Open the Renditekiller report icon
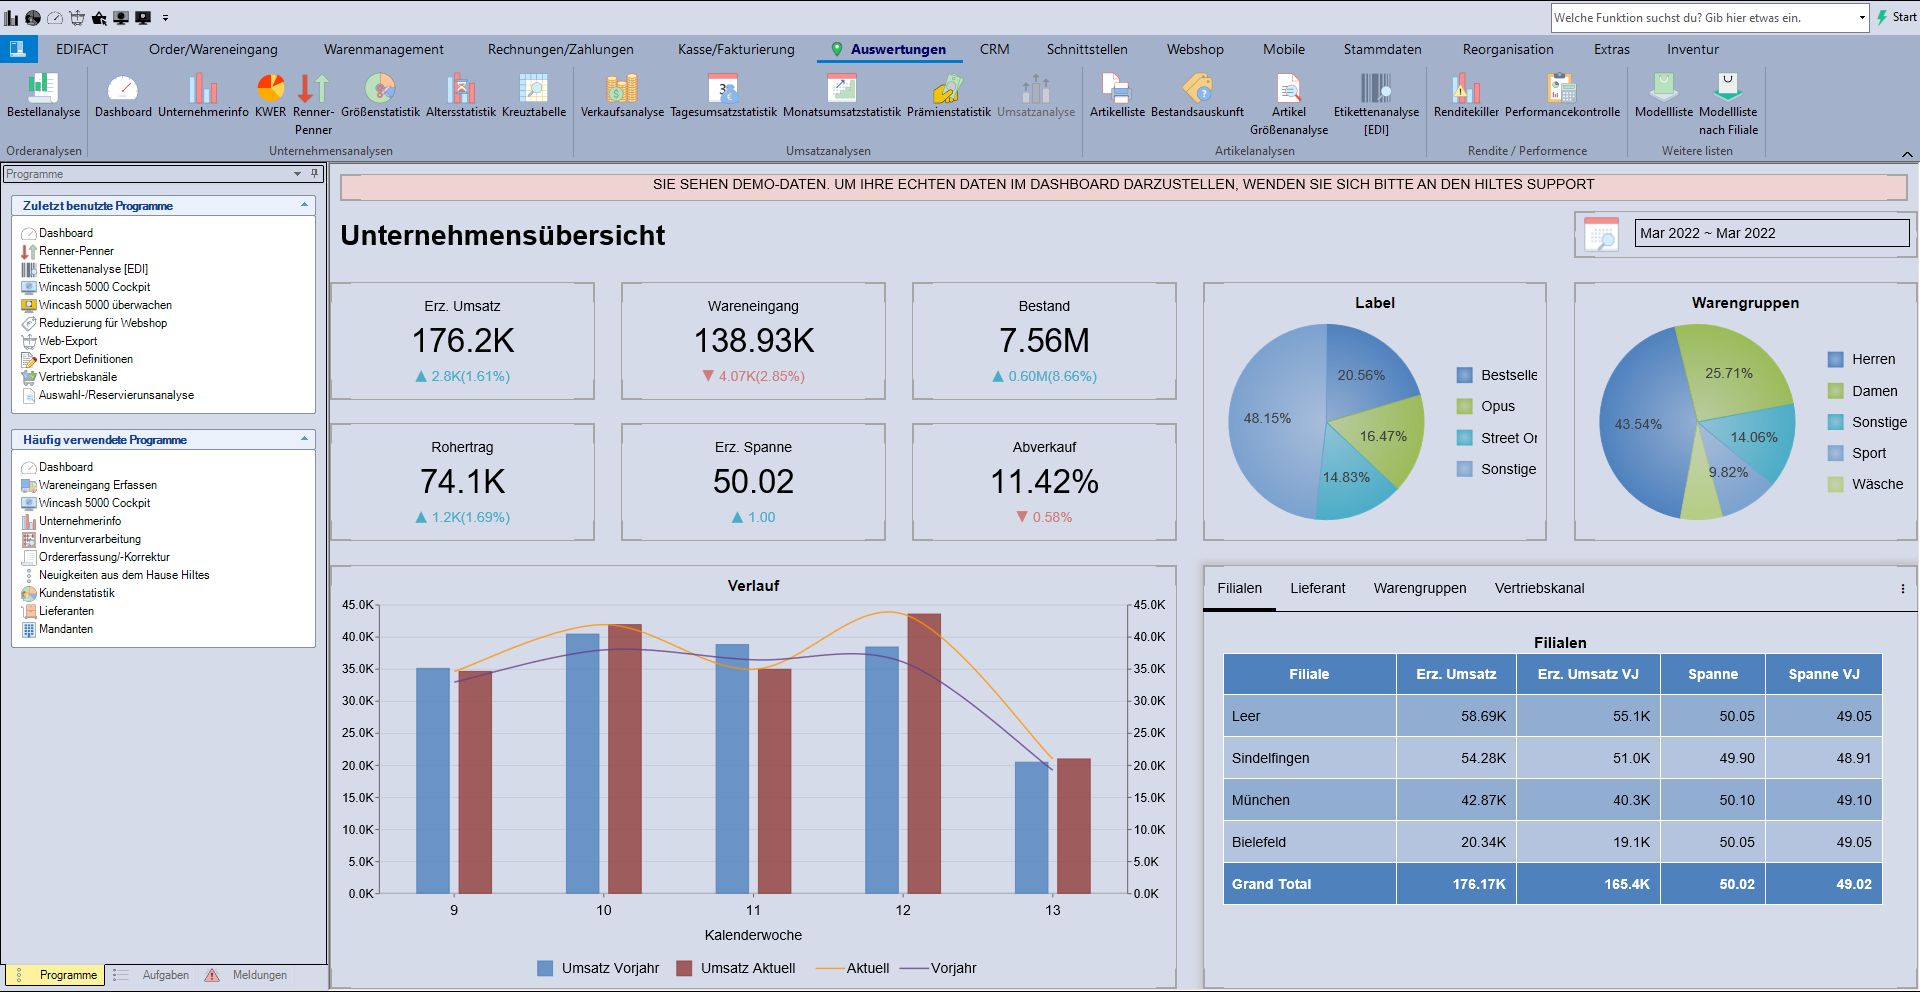This screenshot has width=1920, height=992. 1465,90
